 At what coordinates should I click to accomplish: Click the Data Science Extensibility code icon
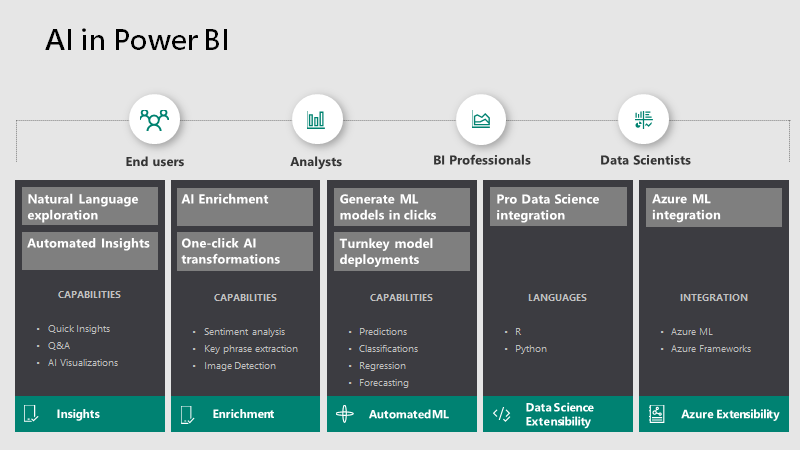pos(502,414)
